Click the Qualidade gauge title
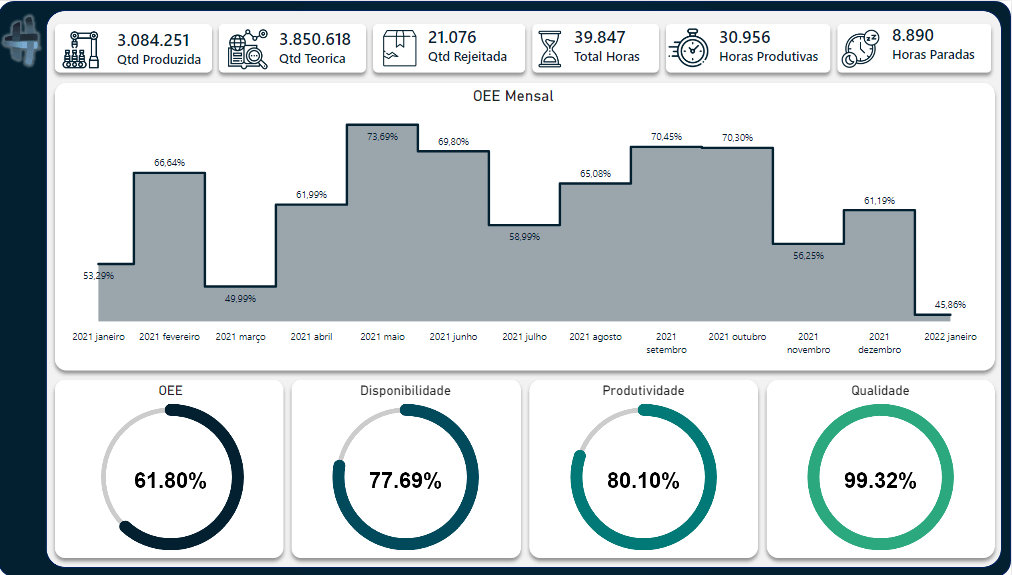Viewport: 1012px width, 575px height. pos(880,390)
